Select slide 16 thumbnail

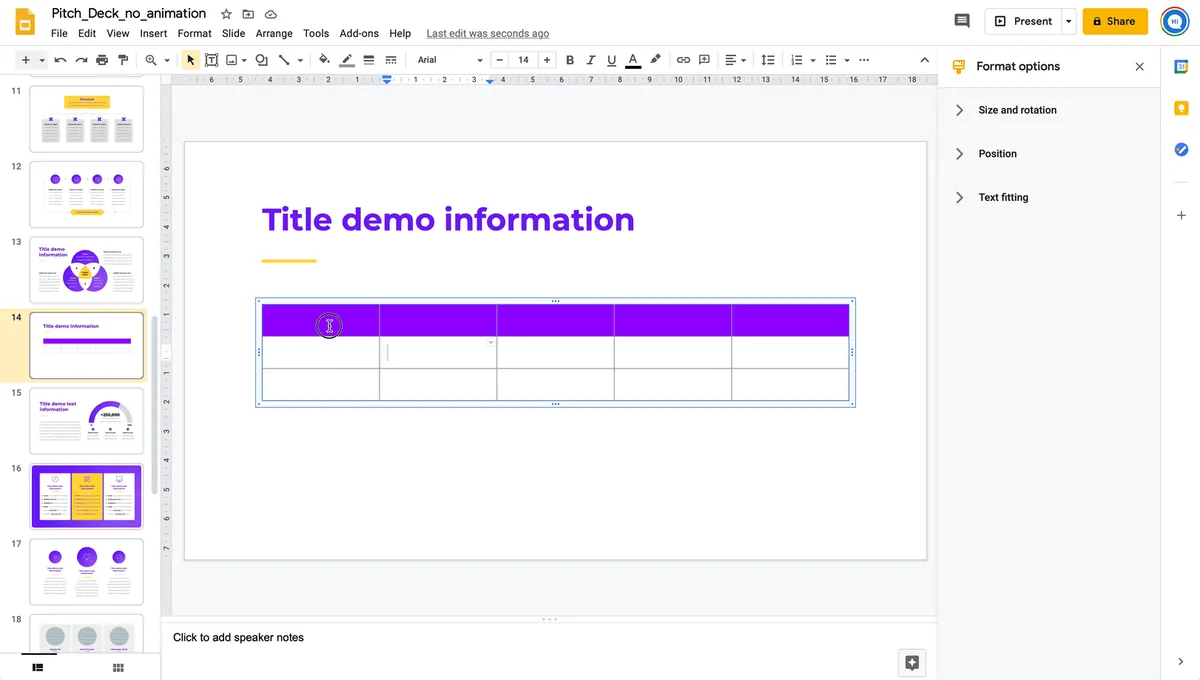coord(87,496)
